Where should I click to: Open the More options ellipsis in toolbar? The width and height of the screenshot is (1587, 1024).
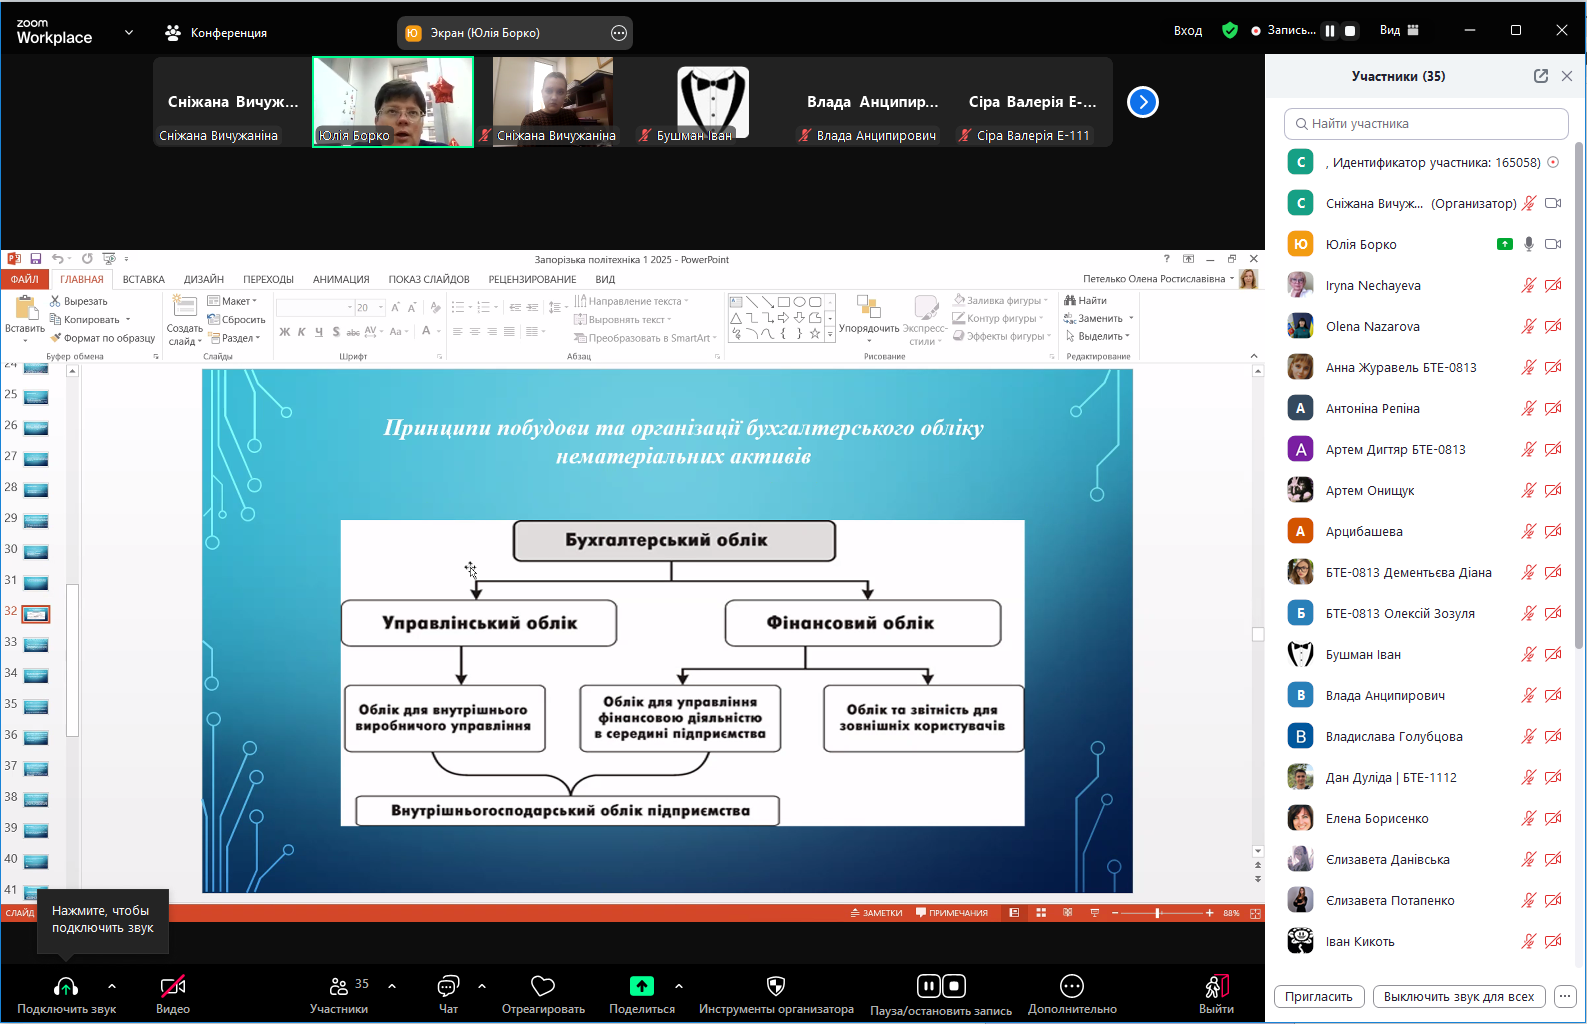coord(1072,987)
